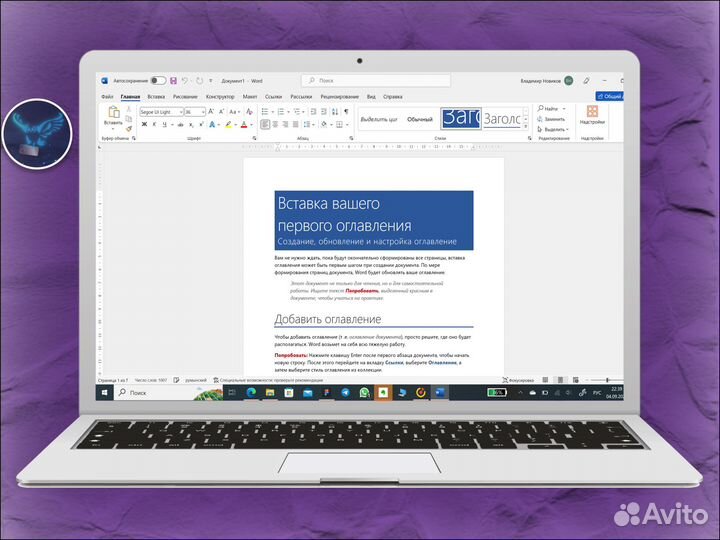Click the Copy icon in clipboard group

129,119
